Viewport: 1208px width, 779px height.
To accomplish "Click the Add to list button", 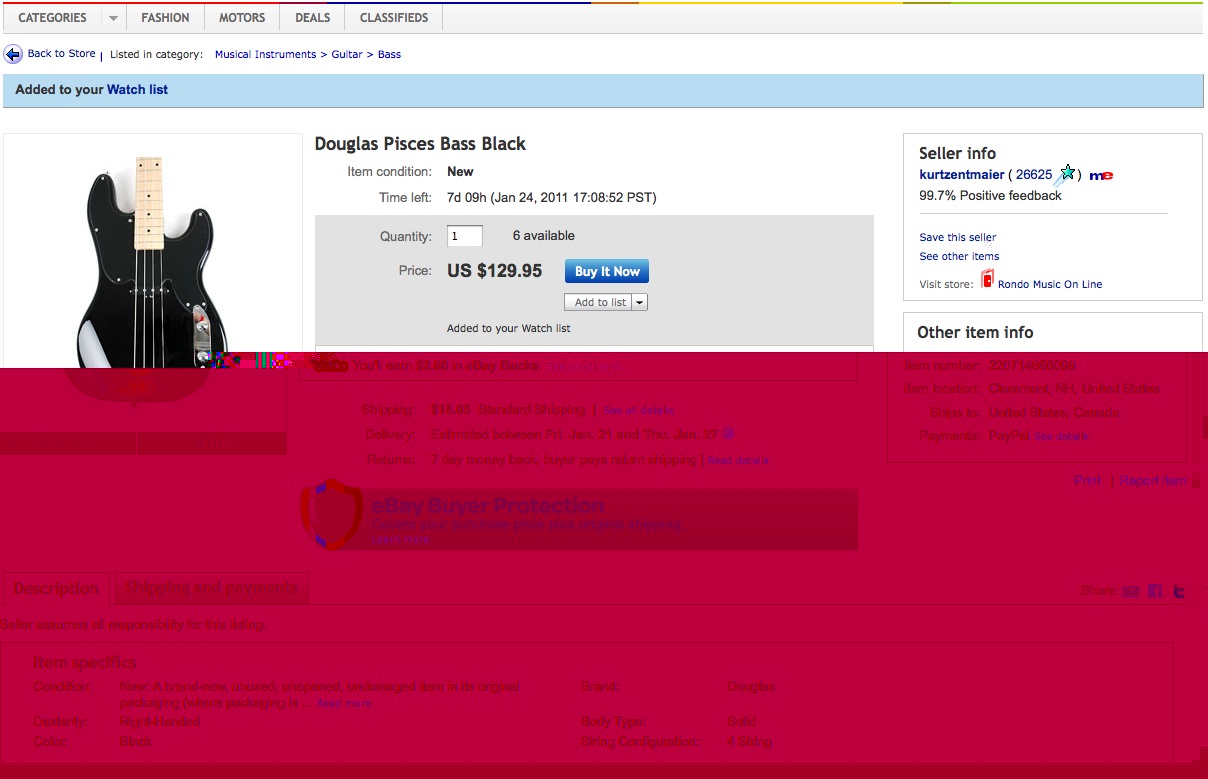I will (599, 302).
